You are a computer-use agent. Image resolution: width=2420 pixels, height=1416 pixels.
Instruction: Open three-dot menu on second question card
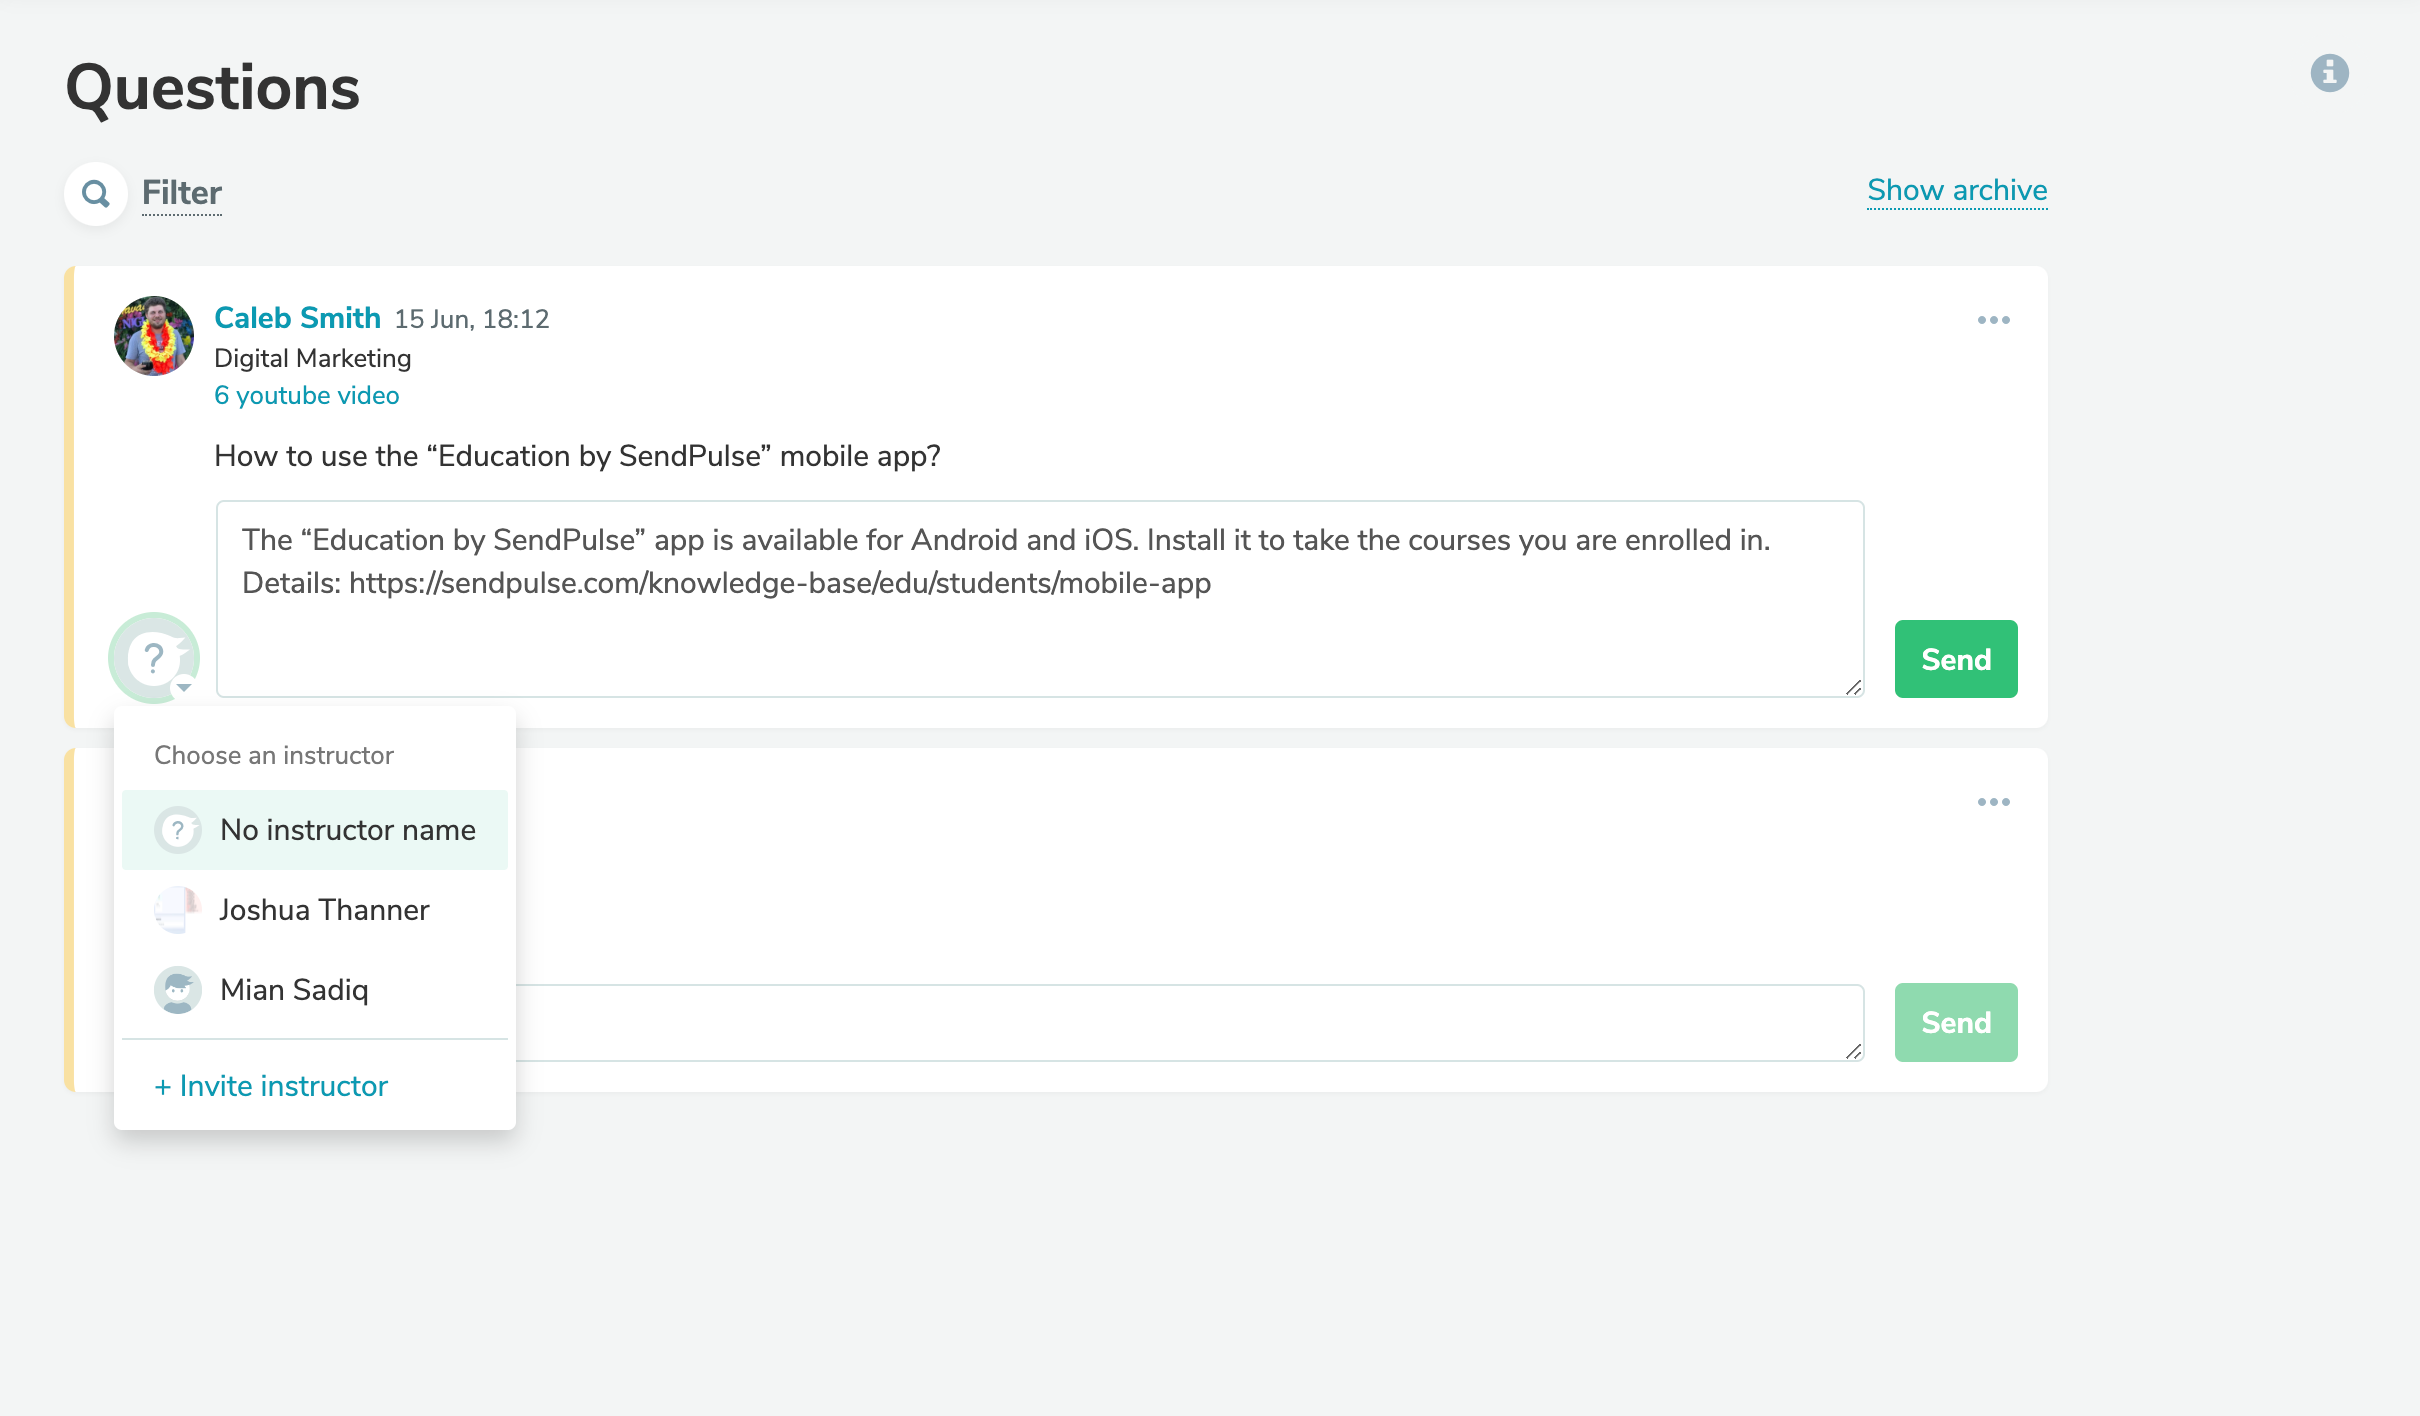[x=1993, y=802]
